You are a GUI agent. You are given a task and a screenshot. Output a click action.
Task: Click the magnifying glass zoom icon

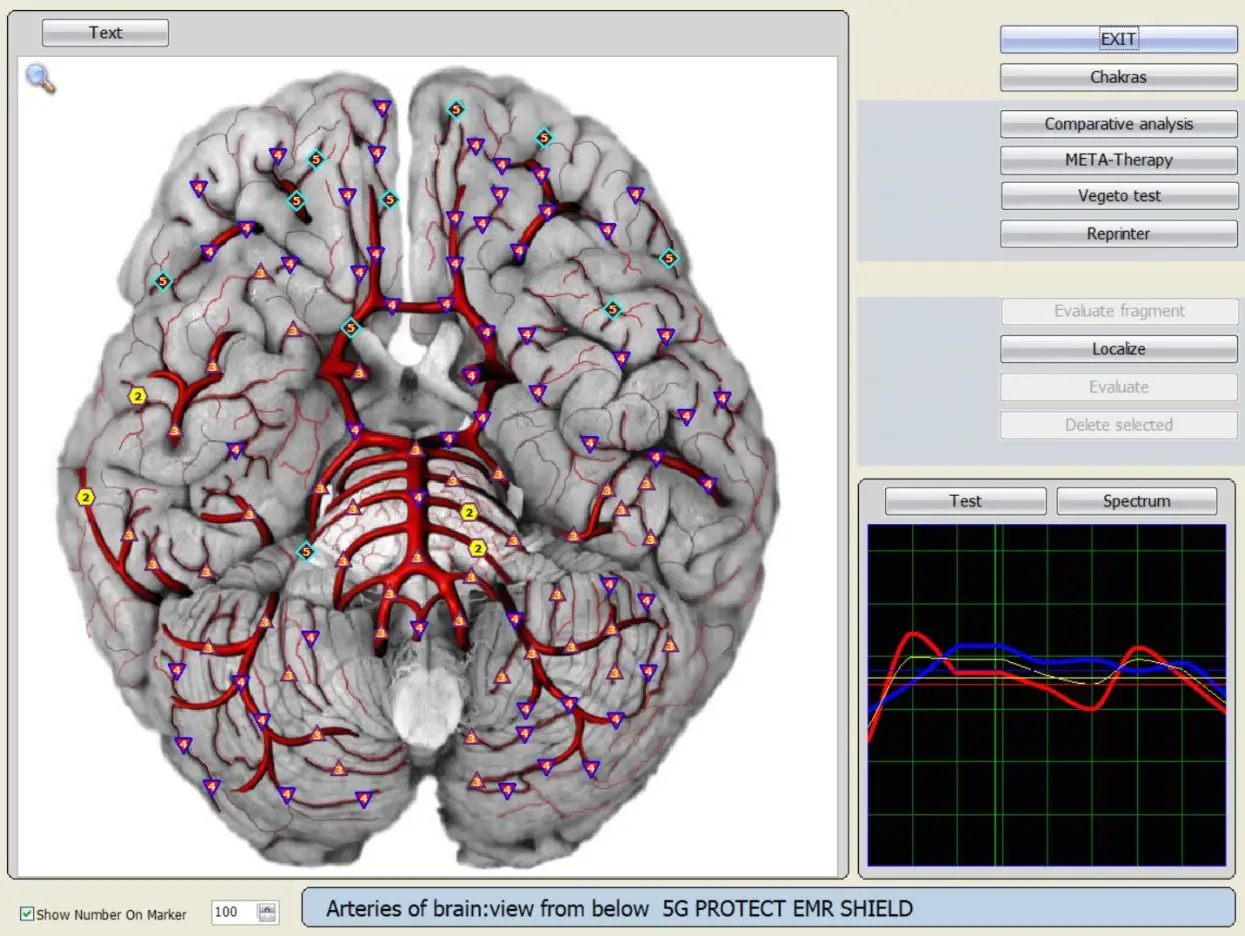(40, 77)
